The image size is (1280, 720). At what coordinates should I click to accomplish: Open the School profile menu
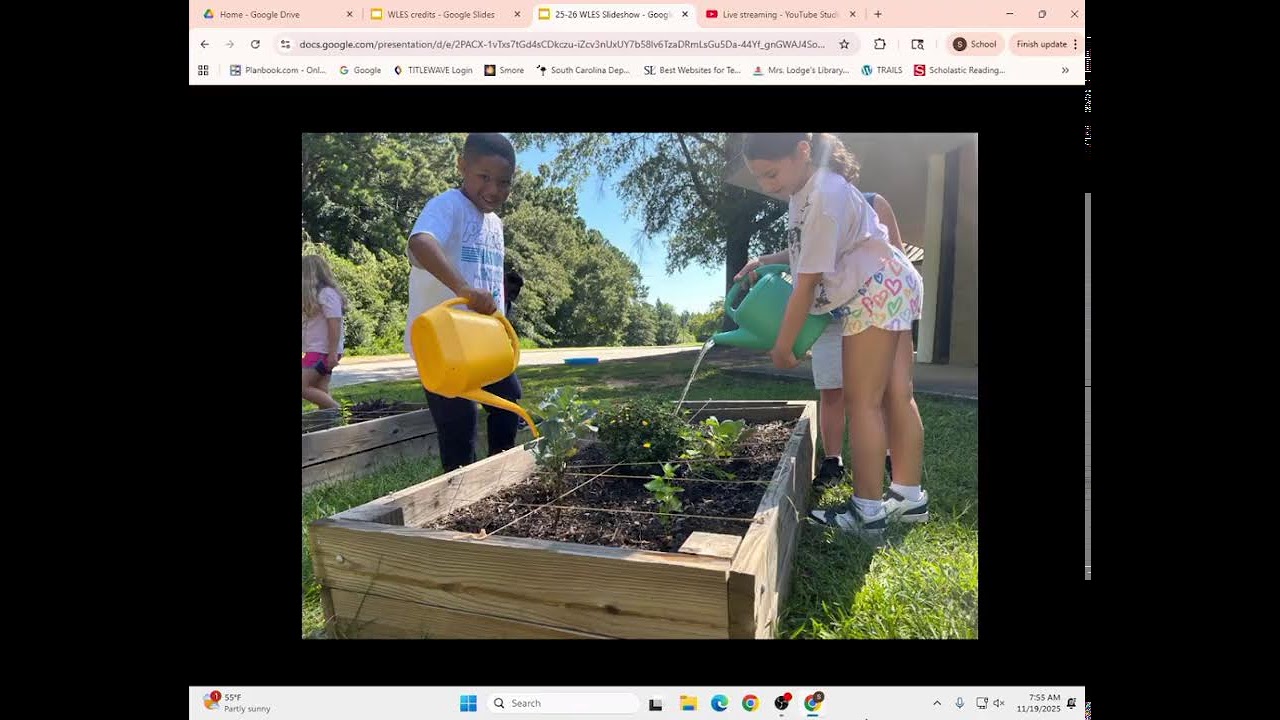(x=975, y=44)
